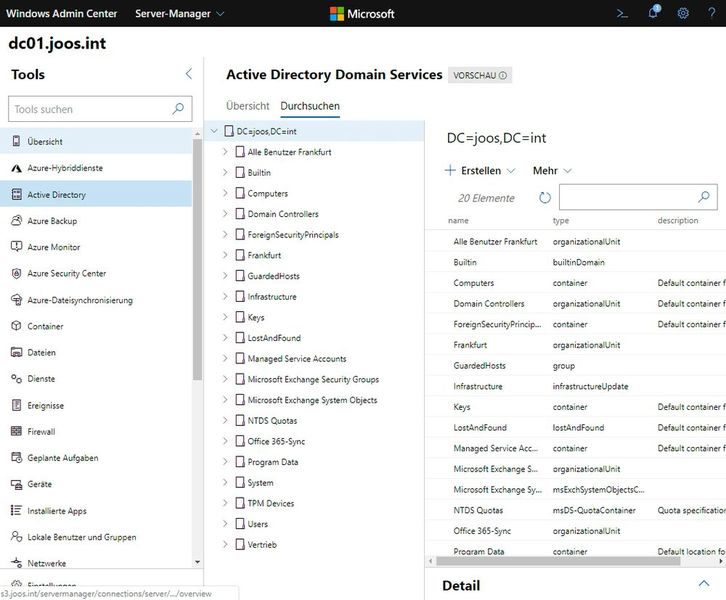Viewport: 726px width, 600px height.
Task: Expand the Computers tree node
Action: [x=225, y=193]
